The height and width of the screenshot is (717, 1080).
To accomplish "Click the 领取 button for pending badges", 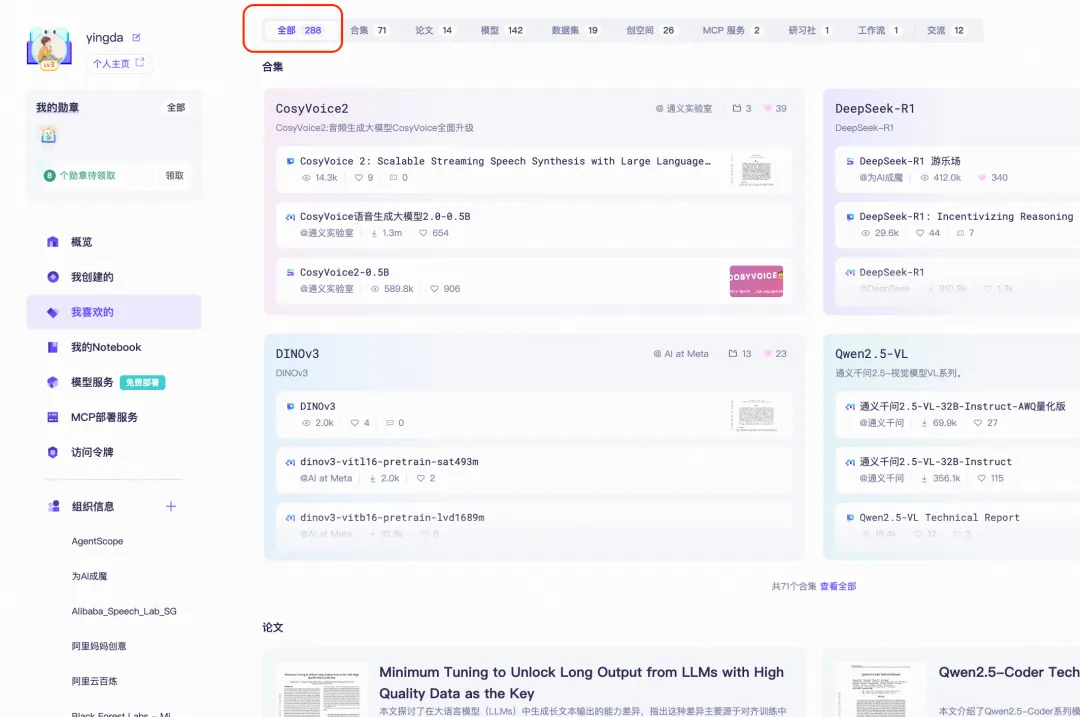I will pos(175,176).
